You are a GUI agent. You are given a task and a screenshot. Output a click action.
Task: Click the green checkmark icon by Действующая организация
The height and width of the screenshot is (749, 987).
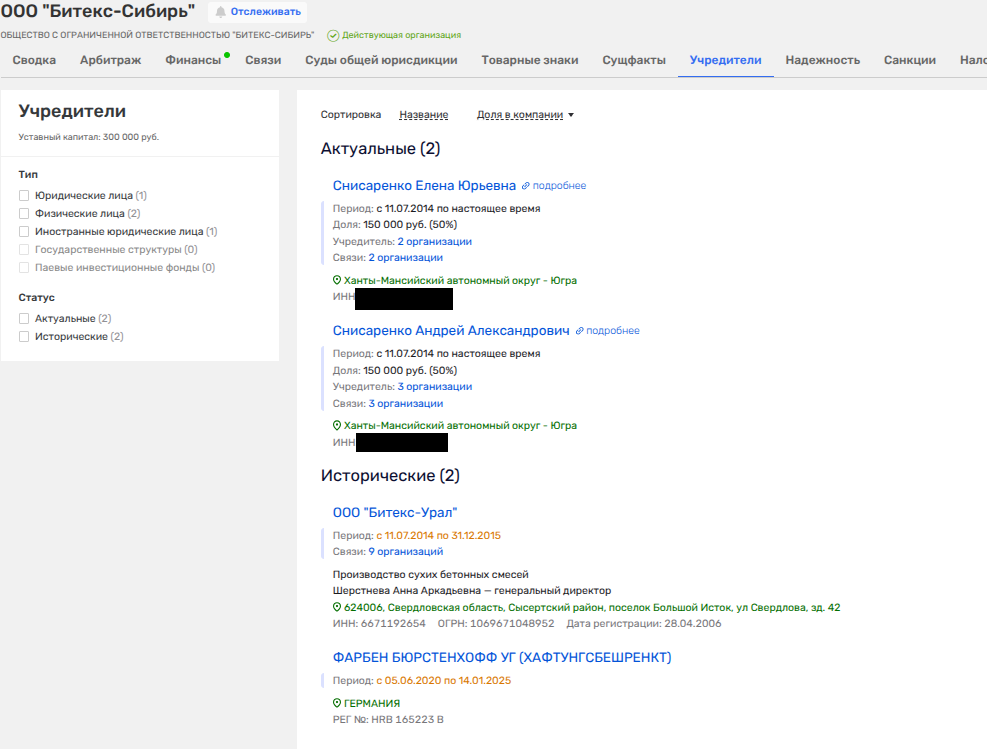pyautogui.click(x=333, y=35)
